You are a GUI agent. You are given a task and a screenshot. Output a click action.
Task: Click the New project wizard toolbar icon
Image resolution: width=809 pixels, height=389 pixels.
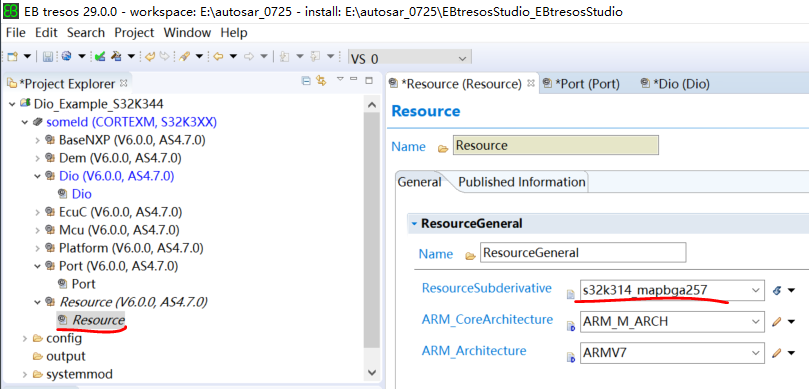pos(12,56)
